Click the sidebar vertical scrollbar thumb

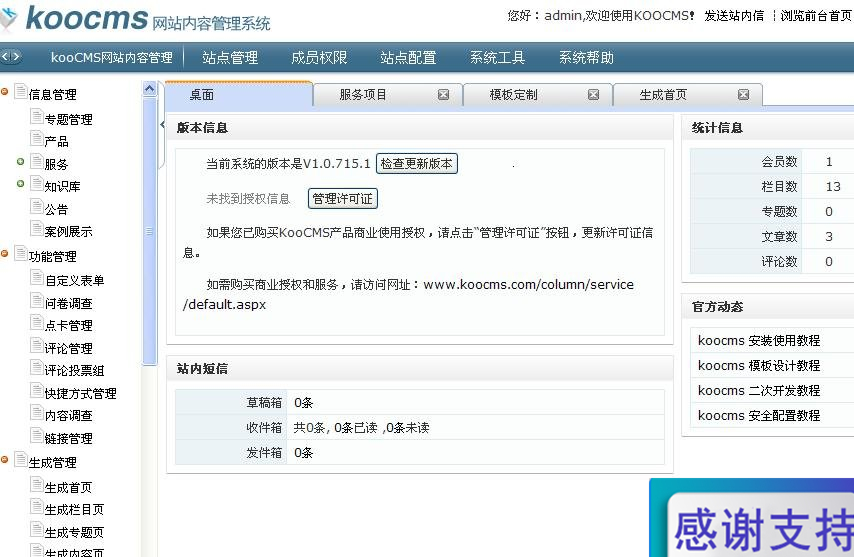[x=150, y=231]
